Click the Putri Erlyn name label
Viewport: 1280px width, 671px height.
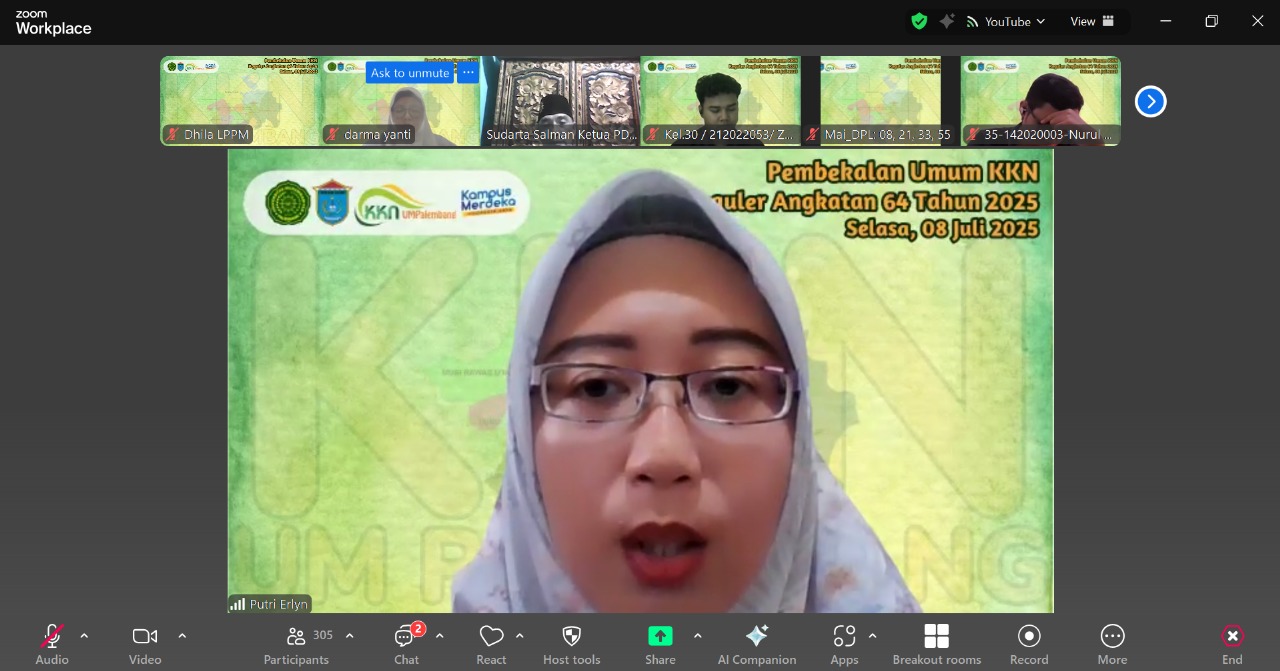[x=279, y=604]
